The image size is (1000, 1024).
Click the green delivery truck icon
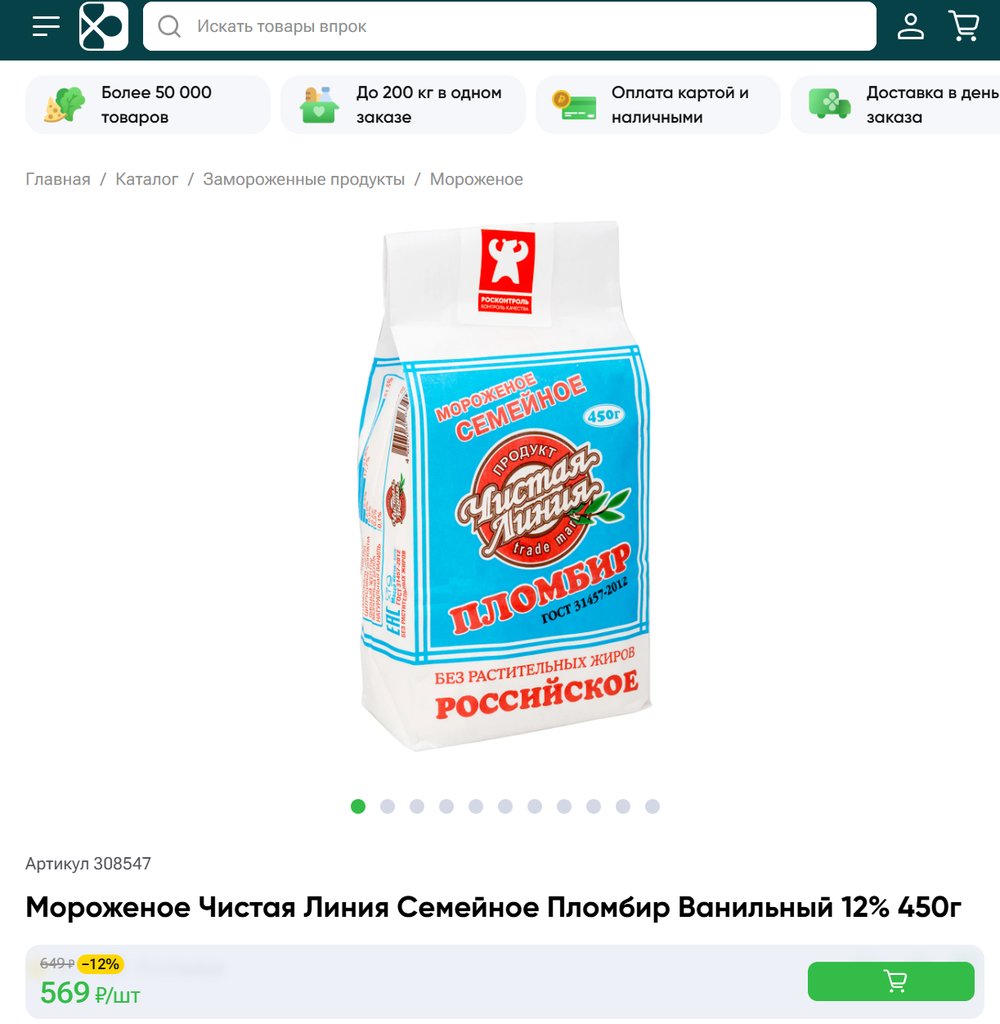click(830, 104)
